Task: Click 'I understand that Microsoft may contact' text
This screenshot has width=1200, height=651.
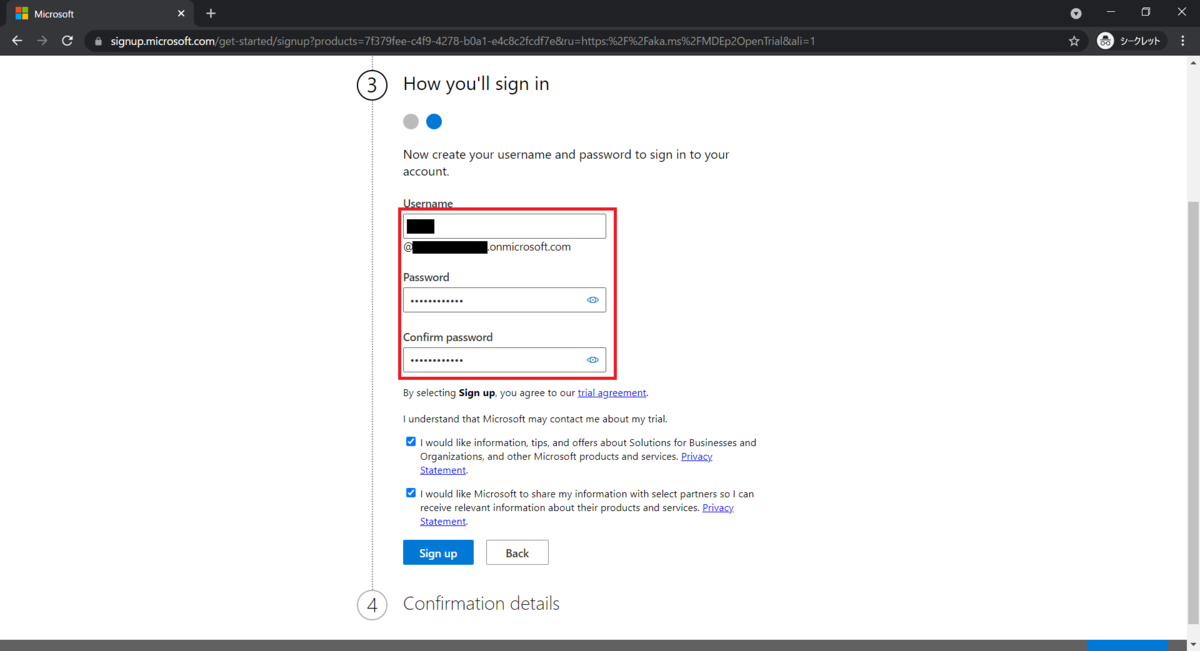Action: [535, 419]
